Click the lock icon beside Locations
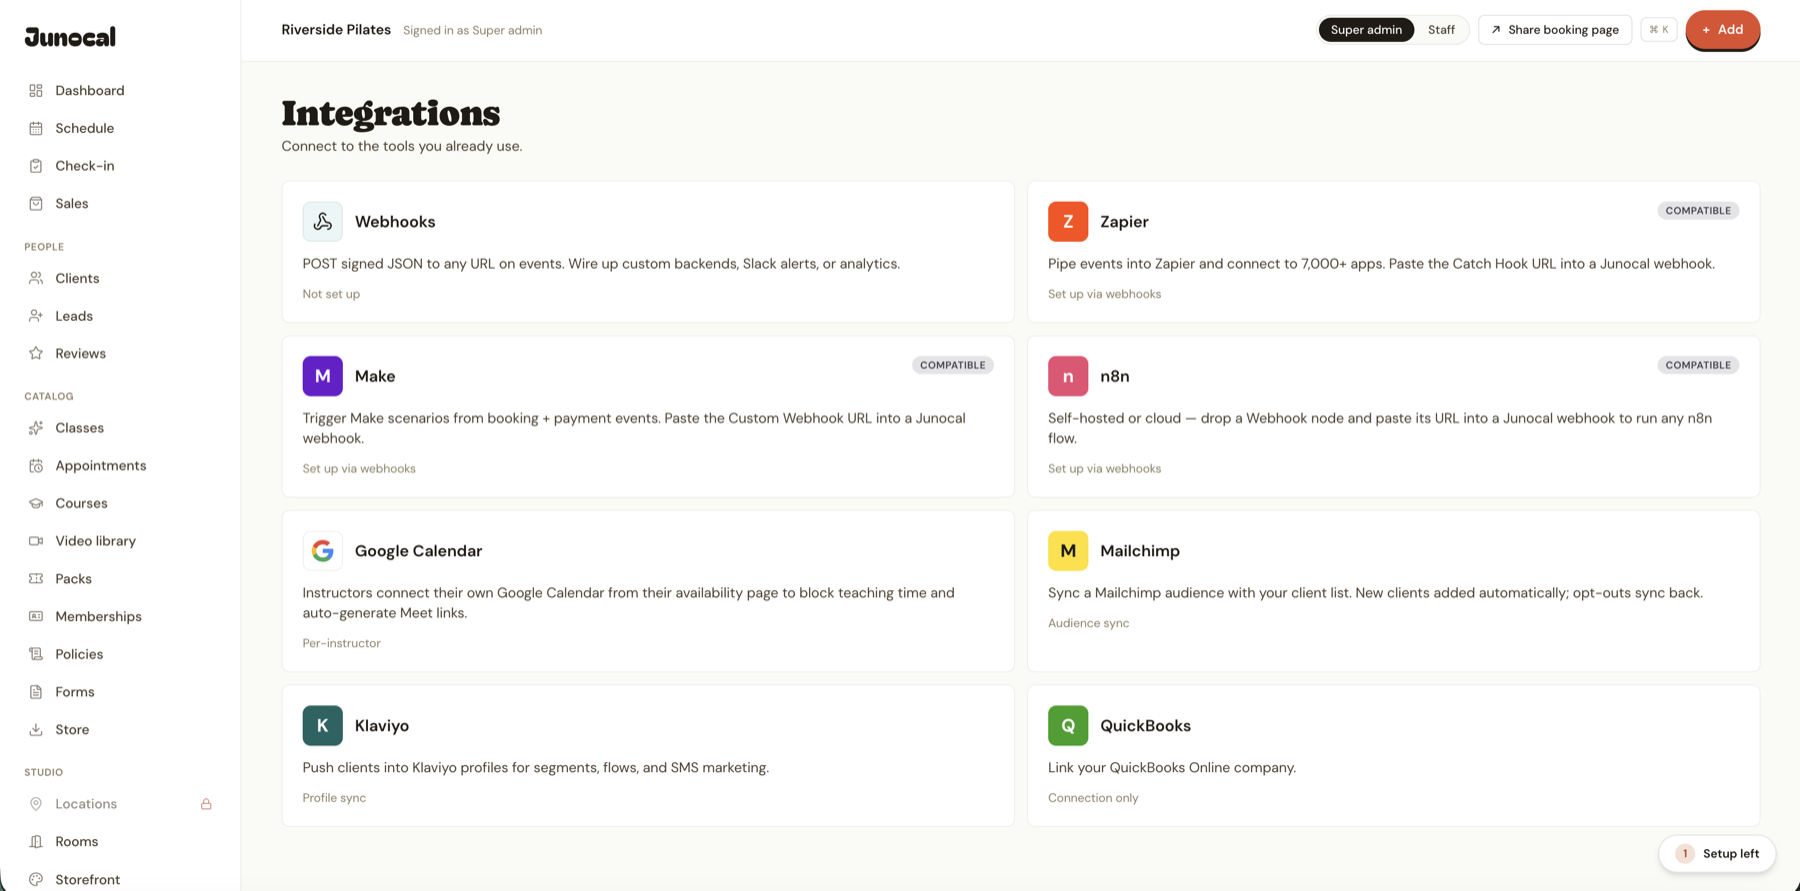Screen dimensions: 1800x891 206,804
